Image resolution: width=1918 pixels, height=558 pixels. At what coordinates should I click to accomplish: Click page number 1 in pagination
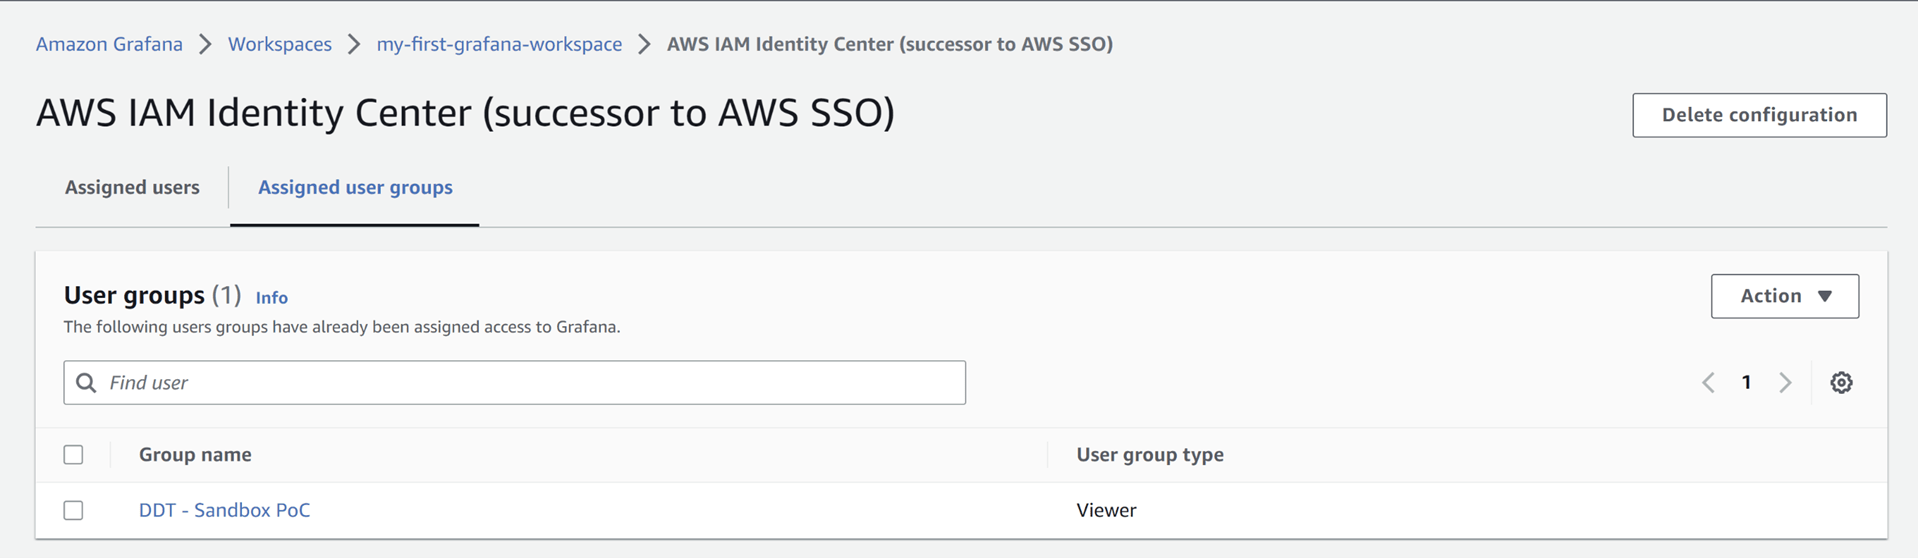click(x=1746, y=383)
